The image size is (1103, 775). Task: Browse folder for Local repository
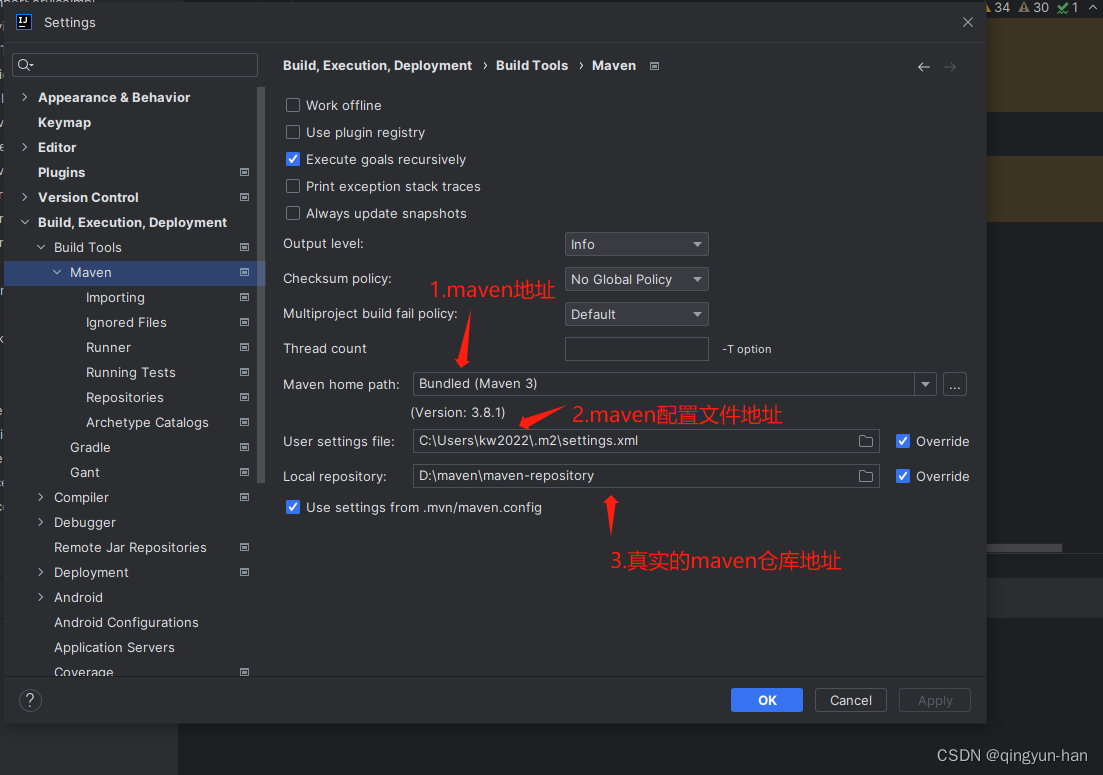point(866,476)
